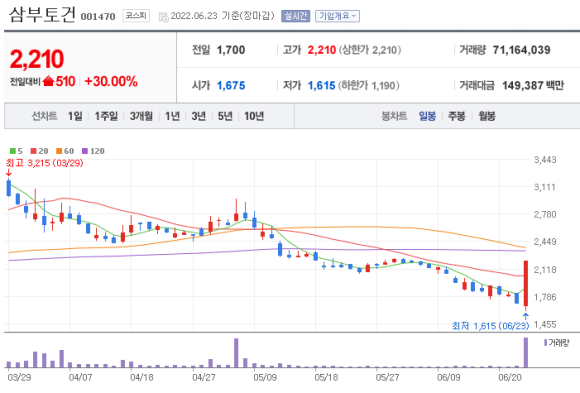Select the 1년 line chart period

pos(172,116)
